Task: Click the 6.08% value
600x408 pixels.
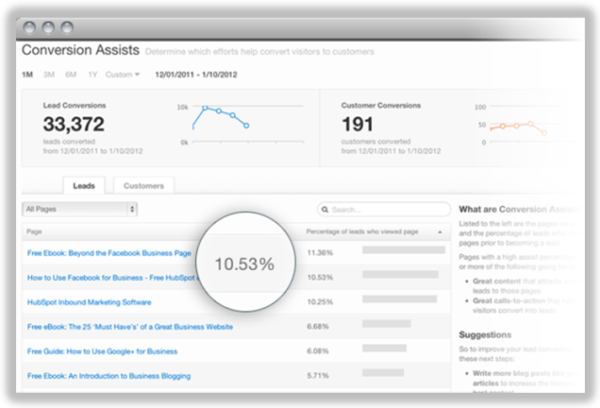Action: tap(318, 351)
